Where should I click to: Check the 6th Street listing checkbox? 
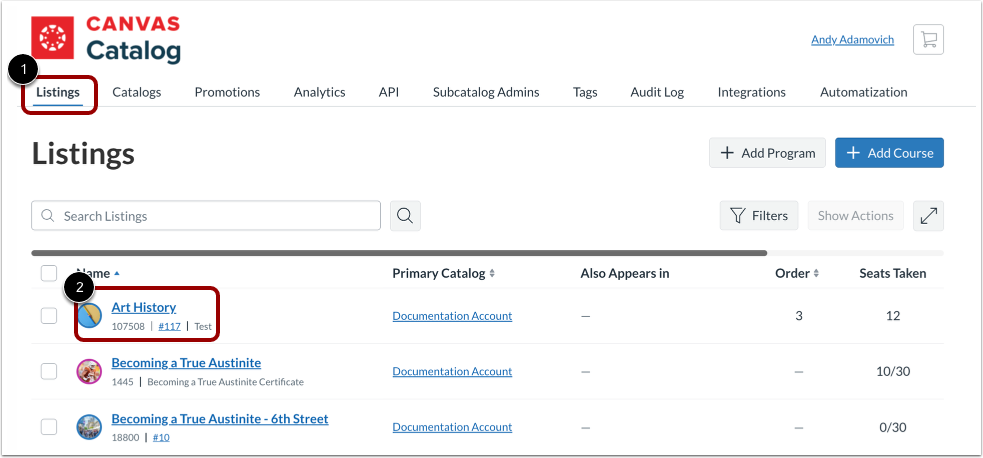[49, 427]
